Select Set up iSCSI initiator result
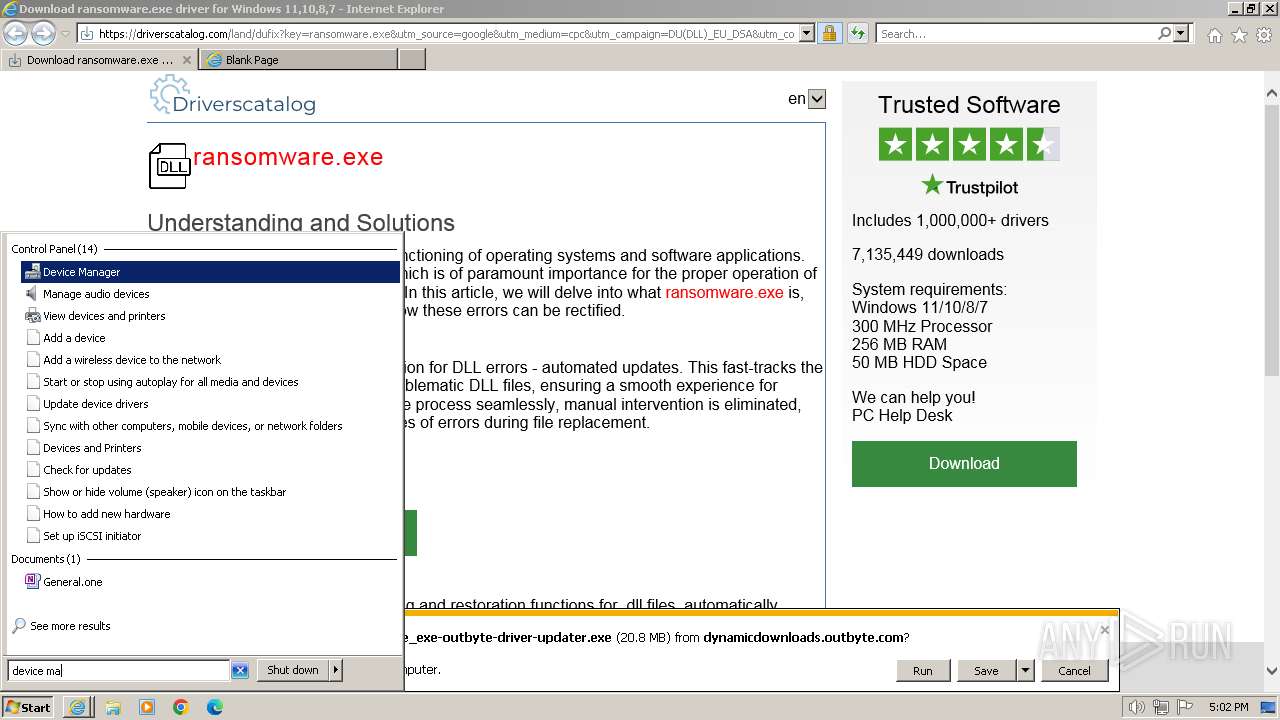Image resolution: width=1280 pixels, height=720 pixels. [x=210, y=536]
